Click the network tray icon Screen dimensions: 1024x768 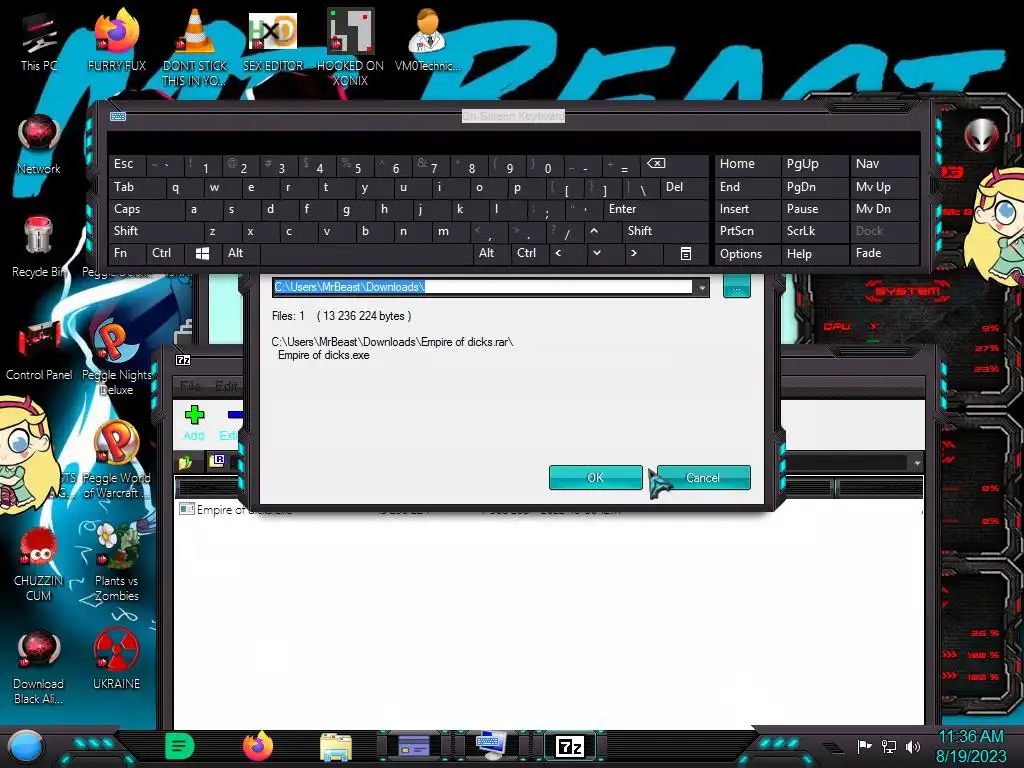click(x=888, y=746)
